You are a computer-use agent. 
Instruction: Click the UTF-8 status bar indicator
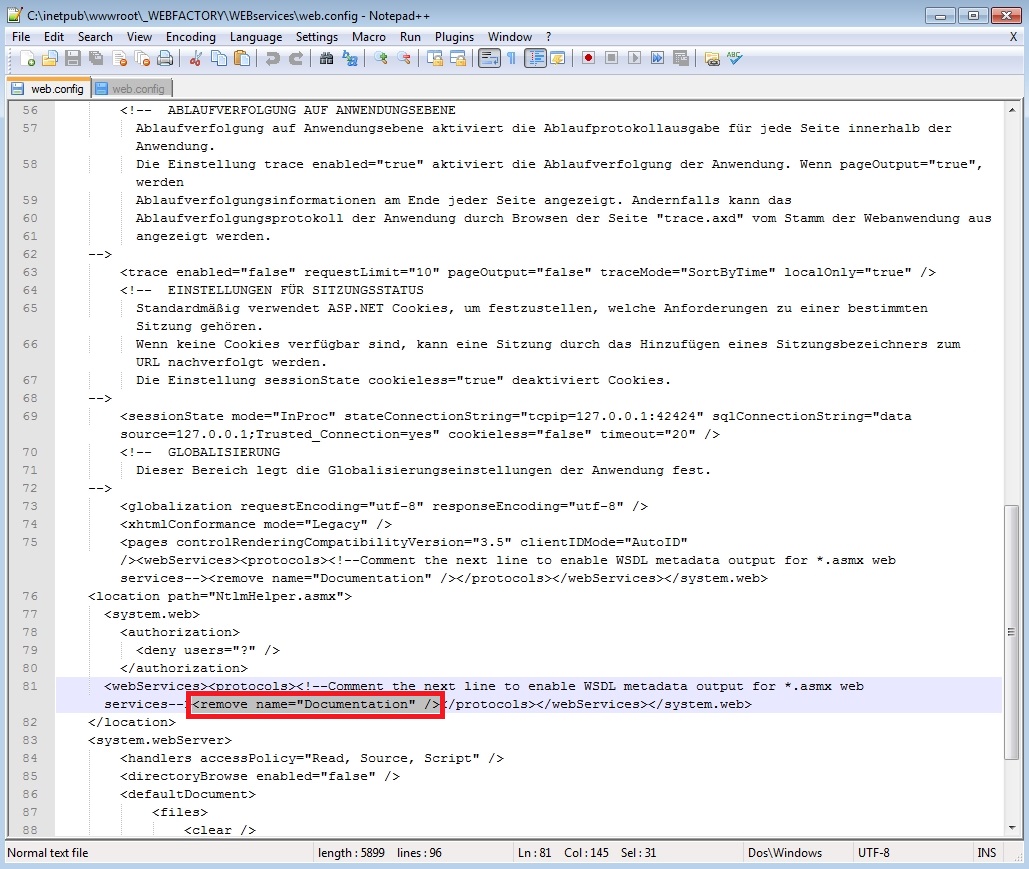coord(873,852)
